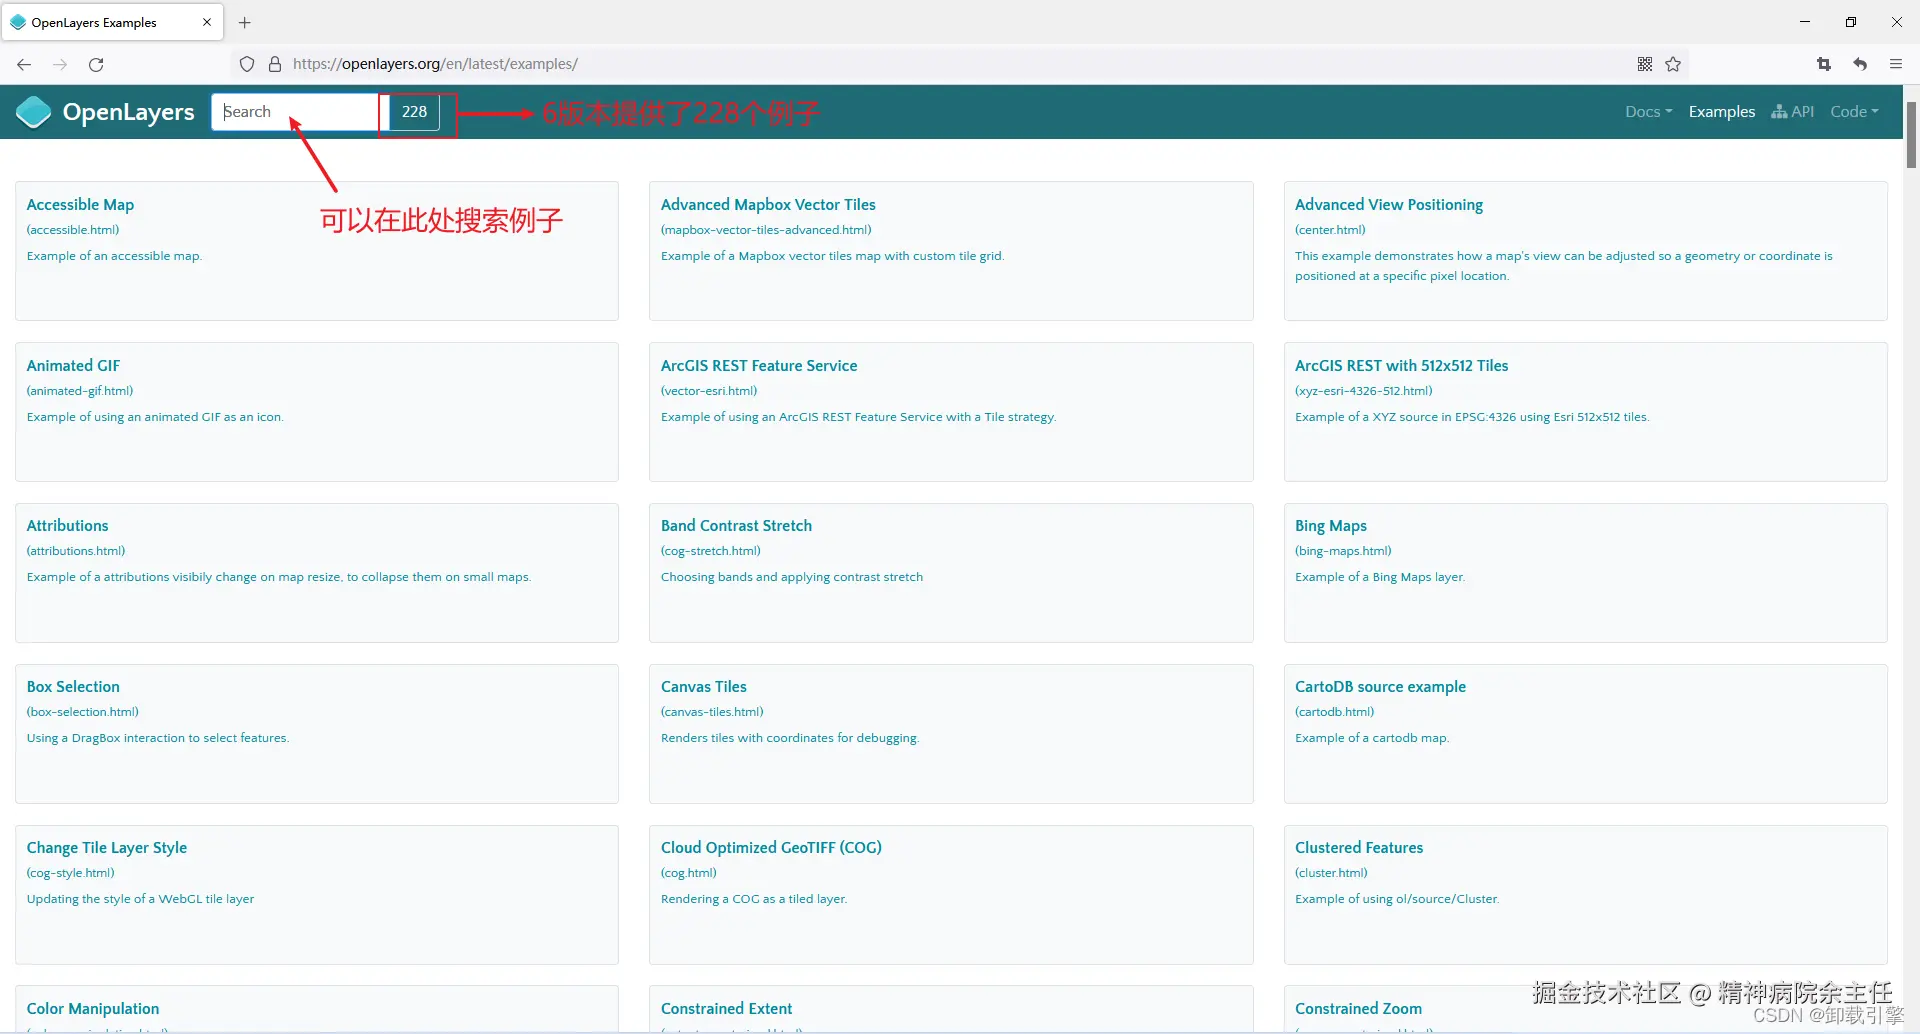Open a new browser tab with plus
This screenshot has width=1920, height=1034.
point(245,22)
